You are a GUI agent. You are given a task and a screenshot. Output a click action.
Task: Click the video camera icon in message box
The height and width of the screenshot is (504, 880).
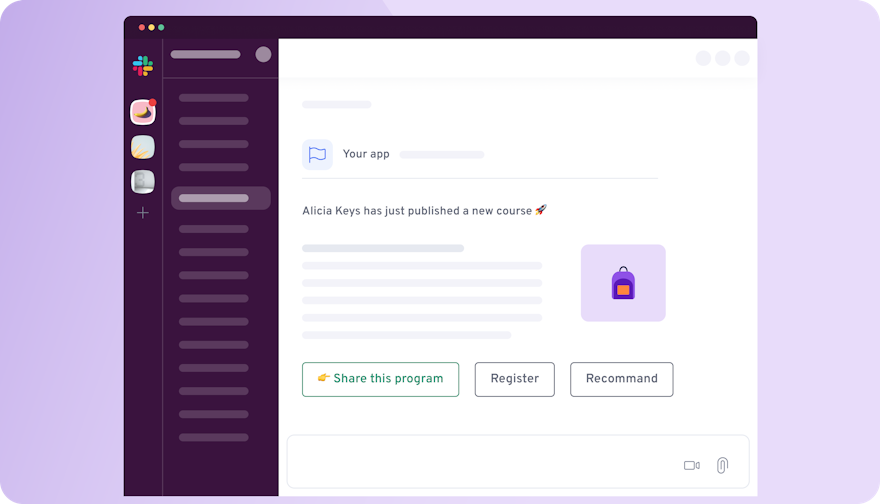tap(691, 465)
